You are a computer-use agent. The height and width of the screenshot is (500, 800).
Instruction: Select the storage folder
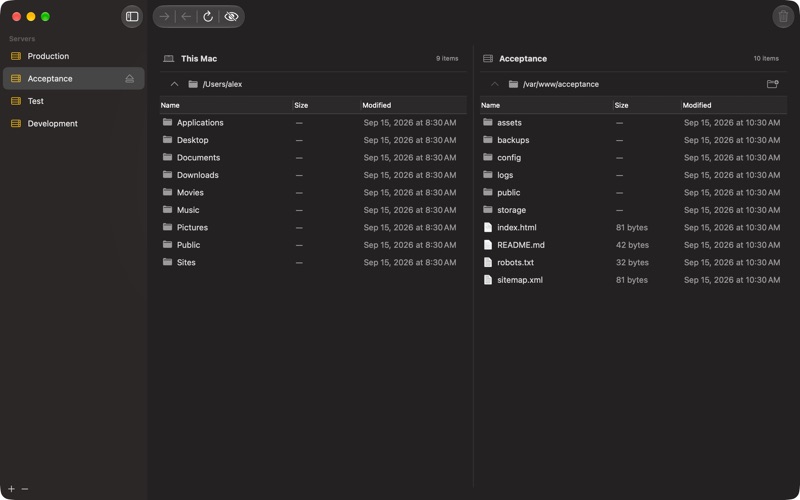click(x=633, y=210)
